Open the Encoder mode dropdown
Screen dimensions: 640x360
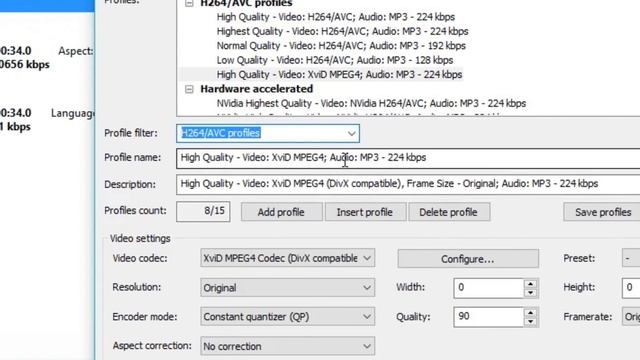tap(287, 317)
